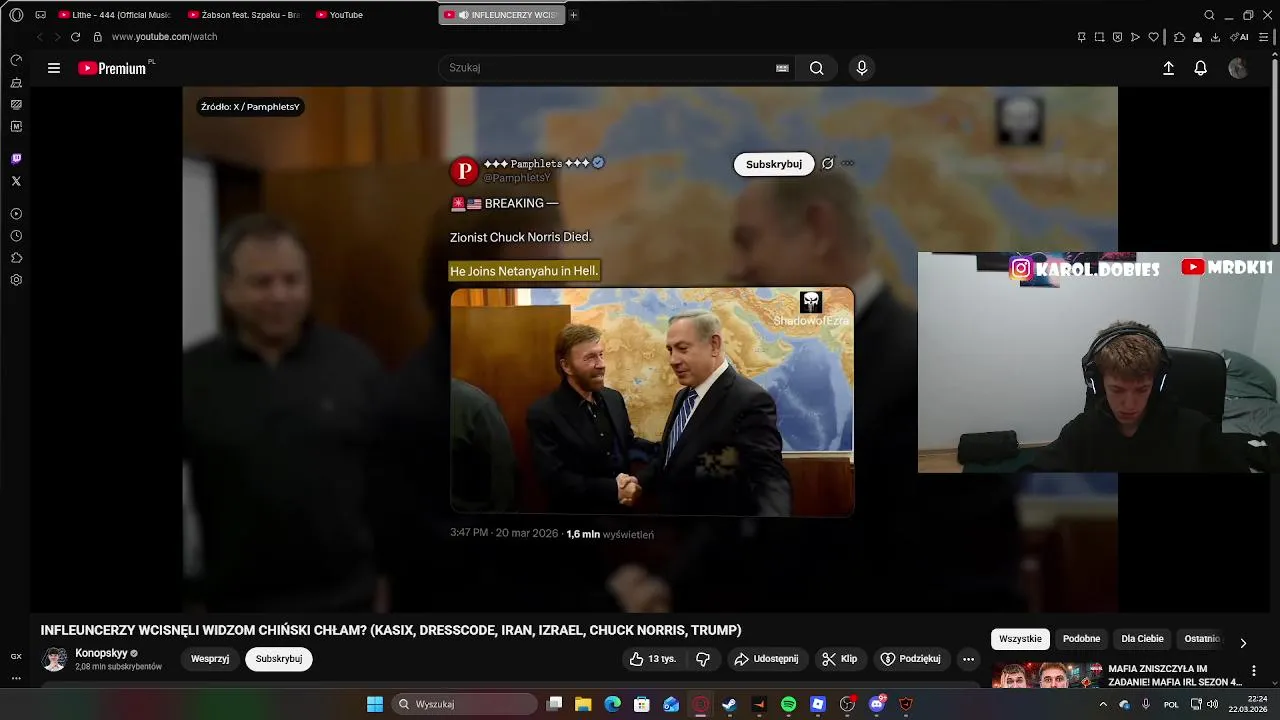Open YouTube create/upload button
Screen dimensions: 1280x720
point(1168,68)
